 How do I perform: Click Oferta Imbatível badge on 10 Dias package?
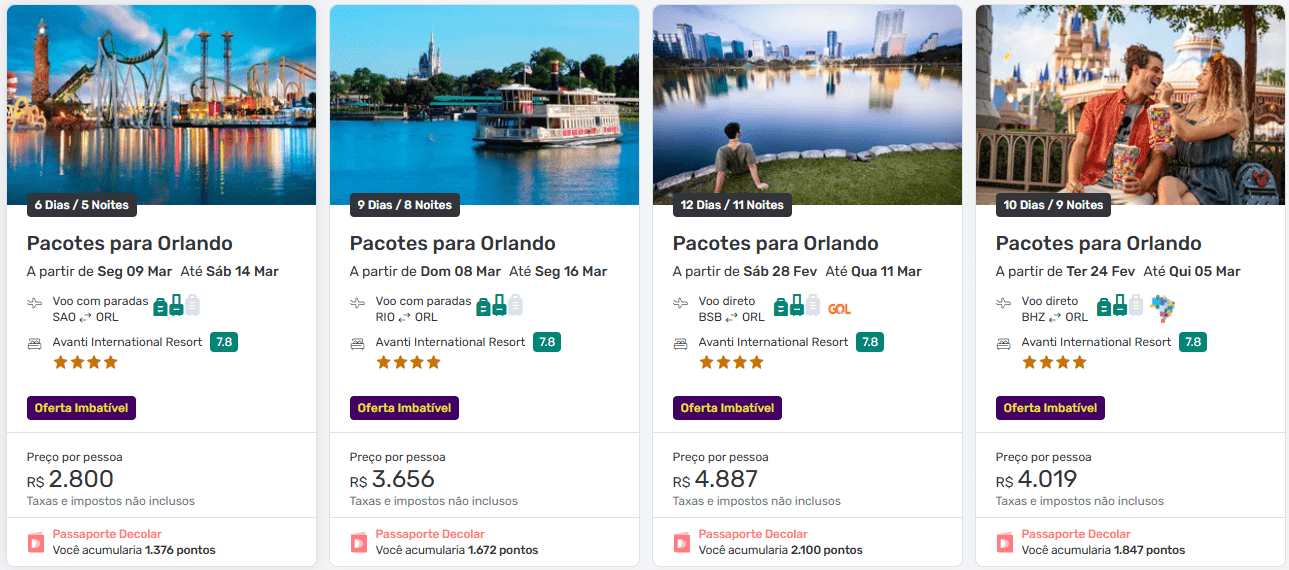point(1050,408)
